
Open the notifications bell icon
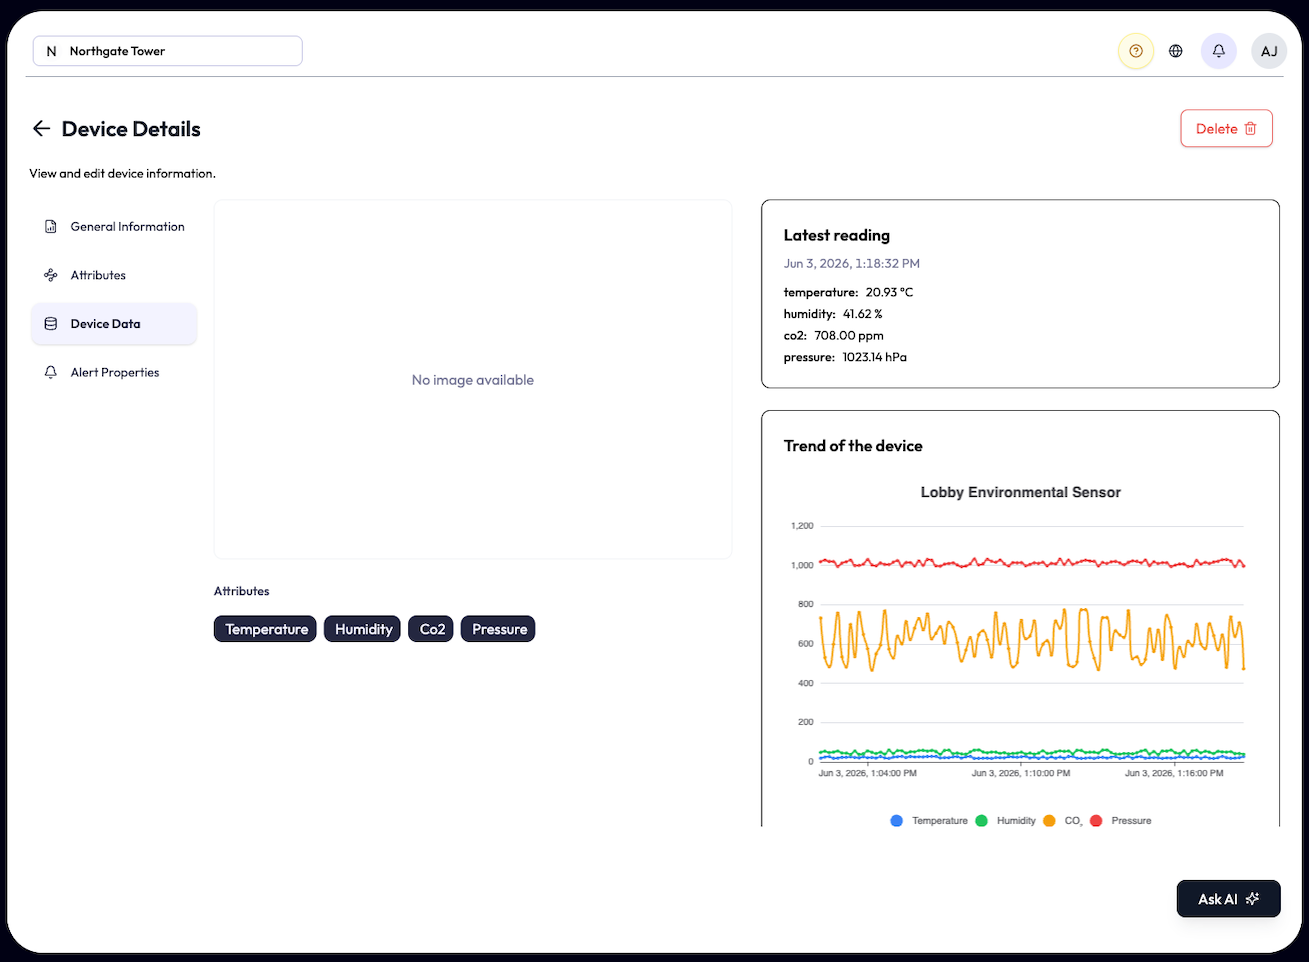pyautogui.click(x=1219, y=51)
